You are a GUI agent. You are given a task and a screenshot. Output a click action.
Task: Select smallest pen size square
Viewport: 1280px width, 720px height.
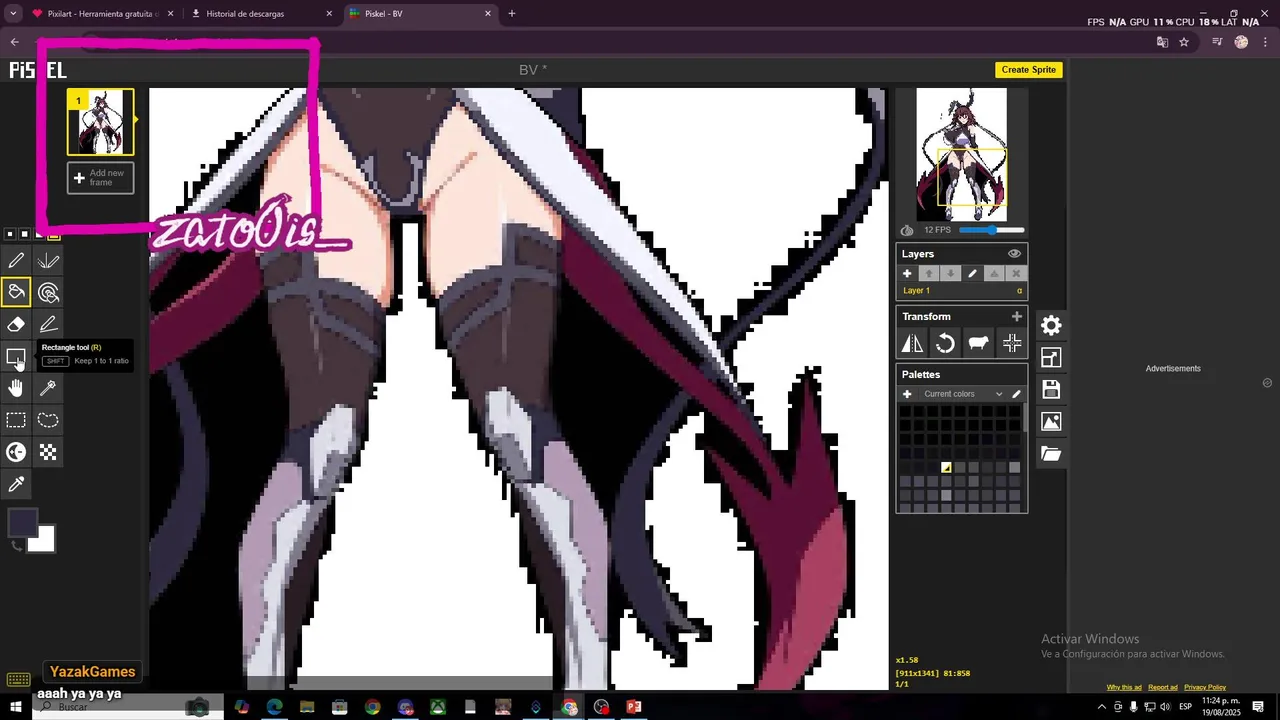[x=10, y=235]
